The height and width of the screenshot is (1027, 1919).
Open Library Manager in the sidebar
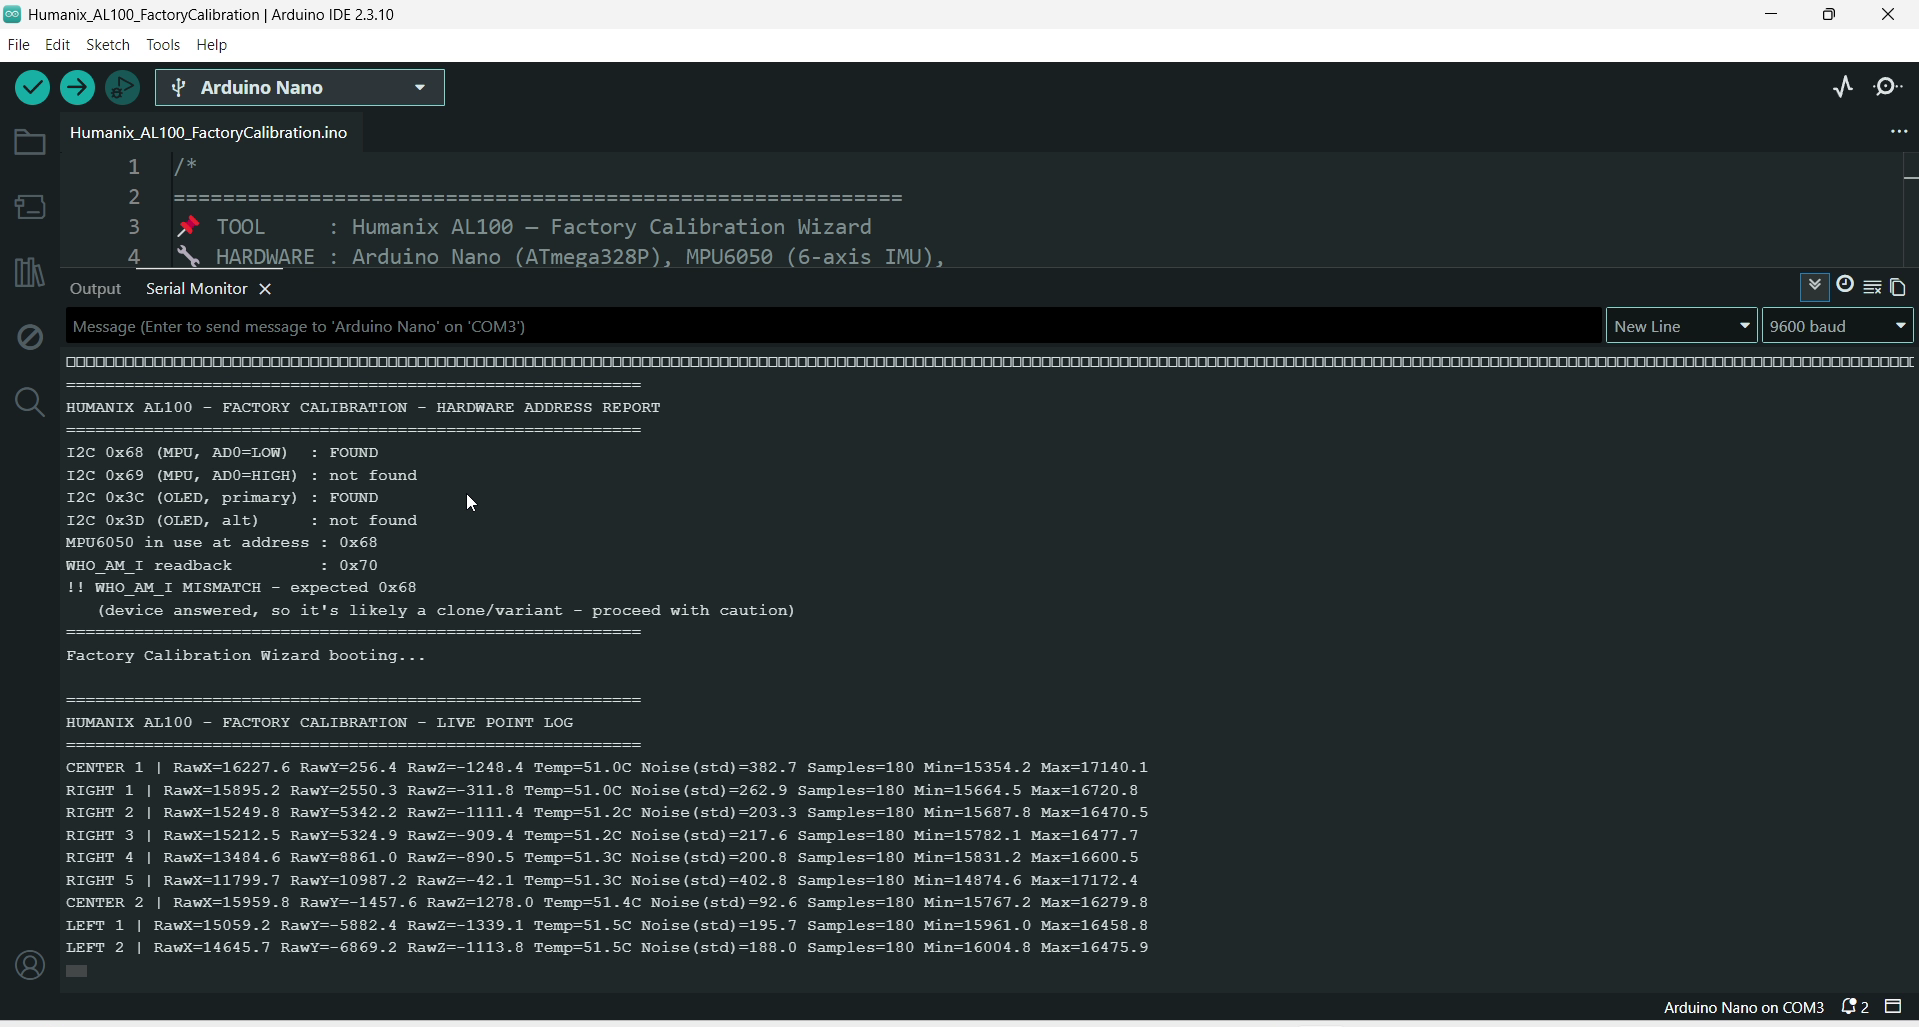pos(30,272)
